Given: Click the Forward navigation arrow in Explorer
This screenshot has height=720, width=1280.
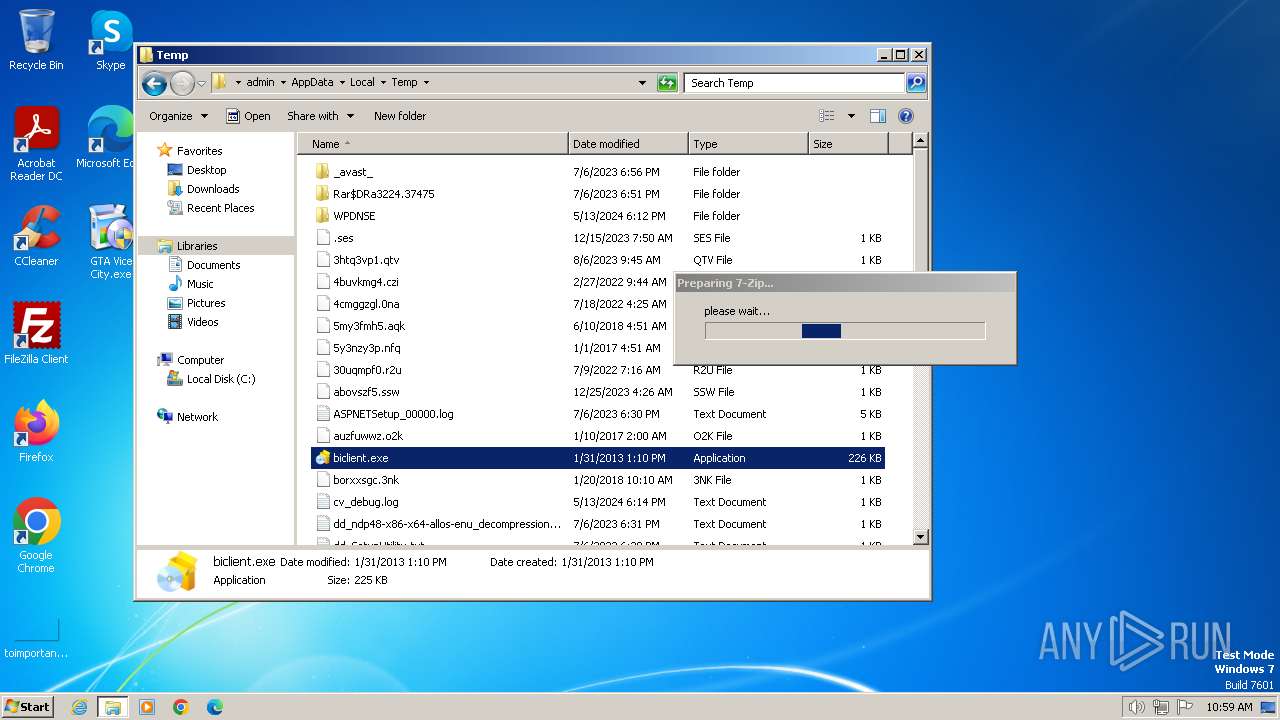Looking at the screenshot, I should pyautogui.click(x=182, y=83).
